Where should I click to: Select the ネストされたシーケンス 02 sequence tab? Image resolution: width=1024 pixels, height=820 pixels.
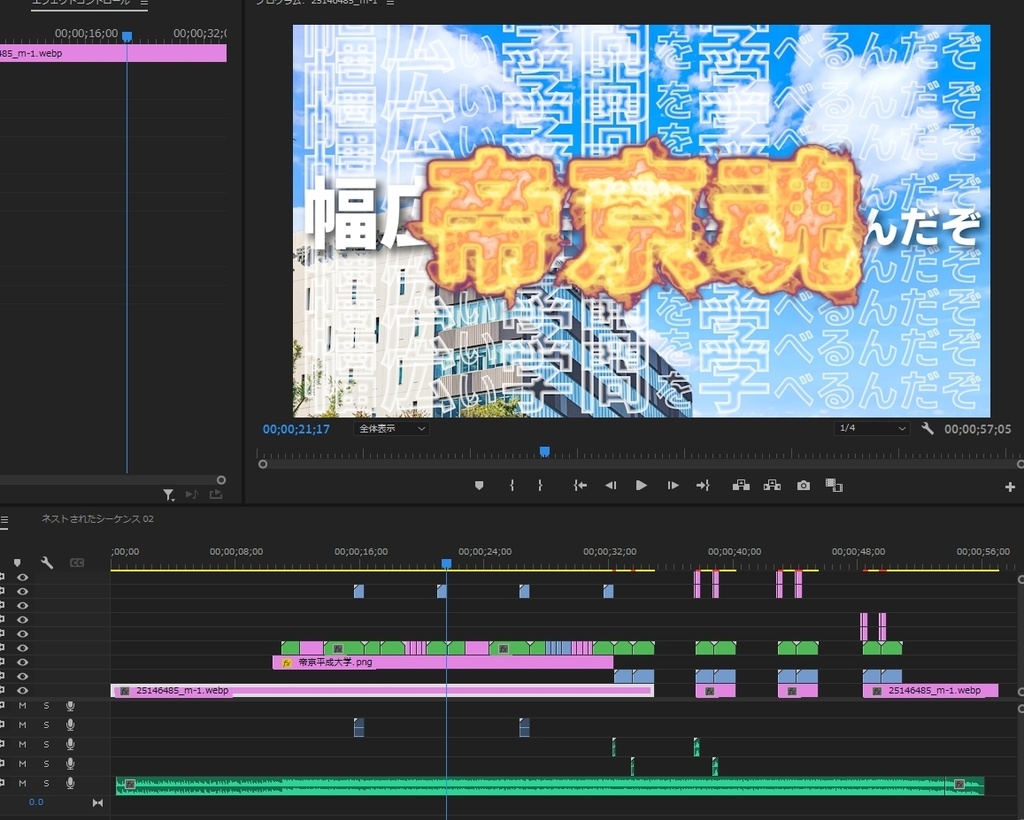[x=97, y=519]
